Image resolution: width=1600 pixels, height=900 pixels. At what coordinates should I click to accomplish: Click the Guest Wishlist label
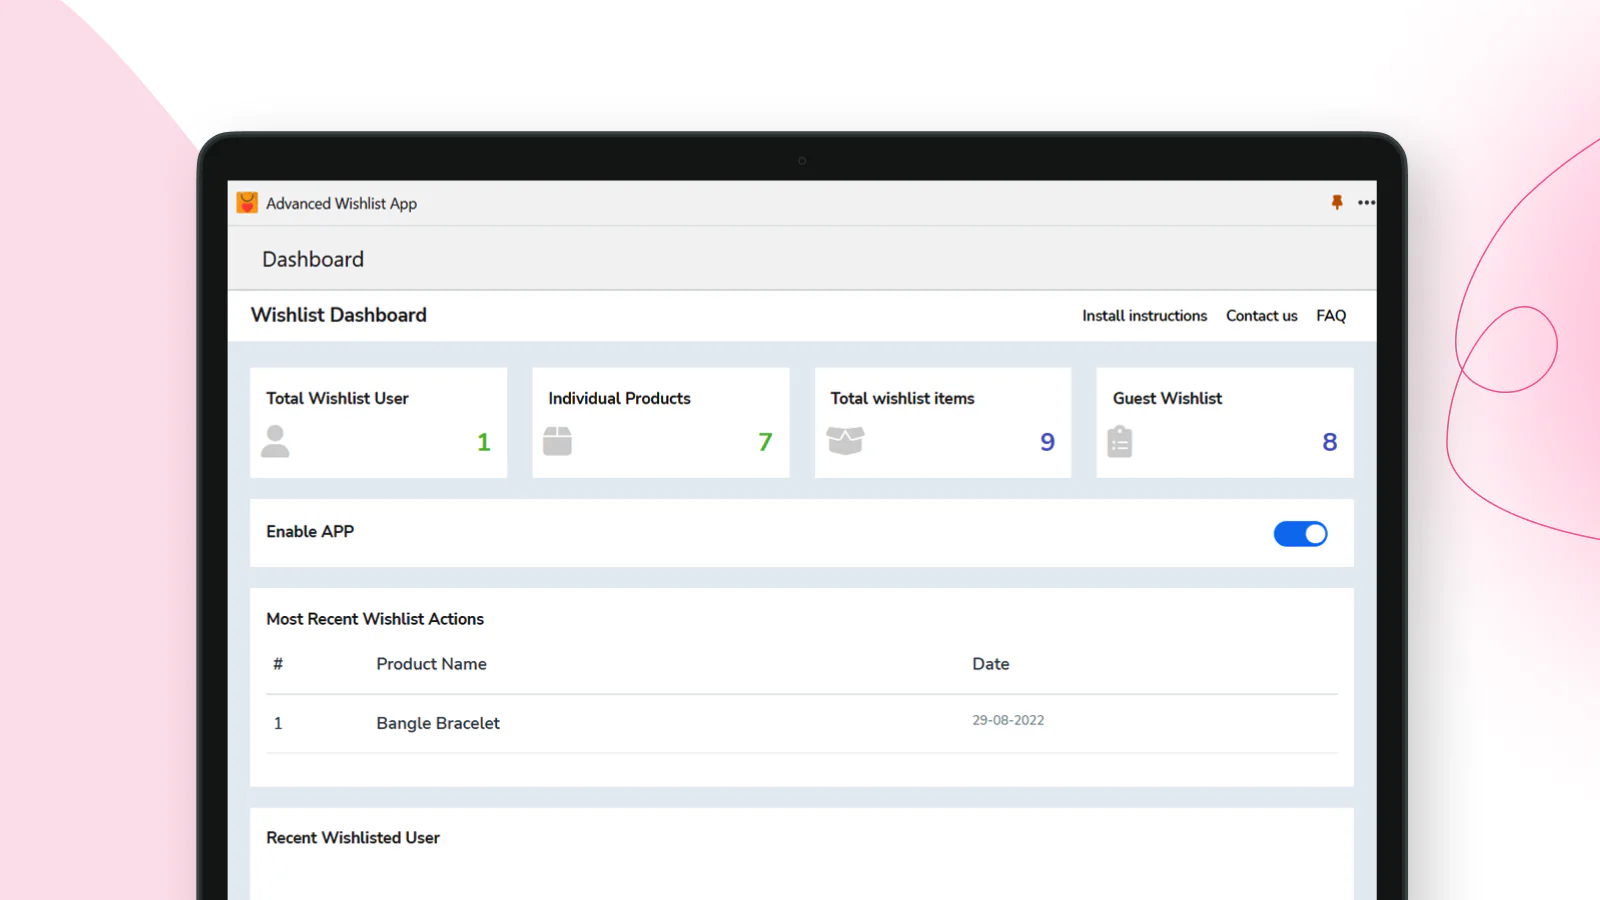(x=1167, y=398)
